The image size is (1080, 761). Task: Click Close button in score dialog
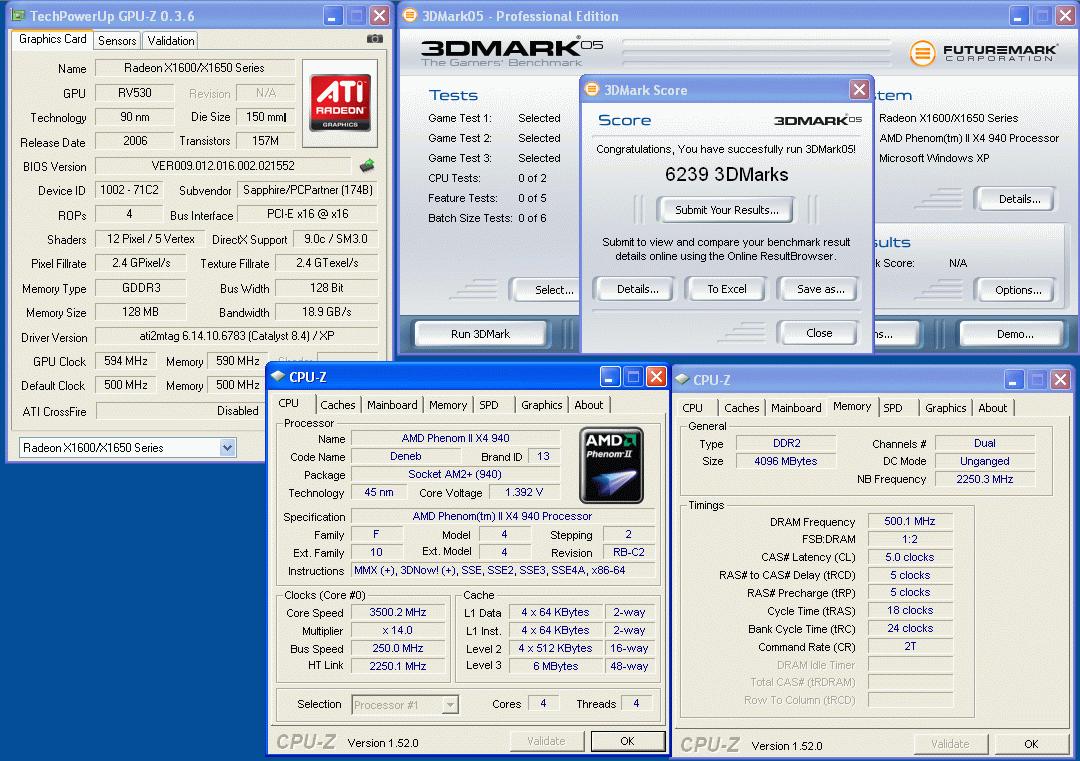(x=819, y=333)
